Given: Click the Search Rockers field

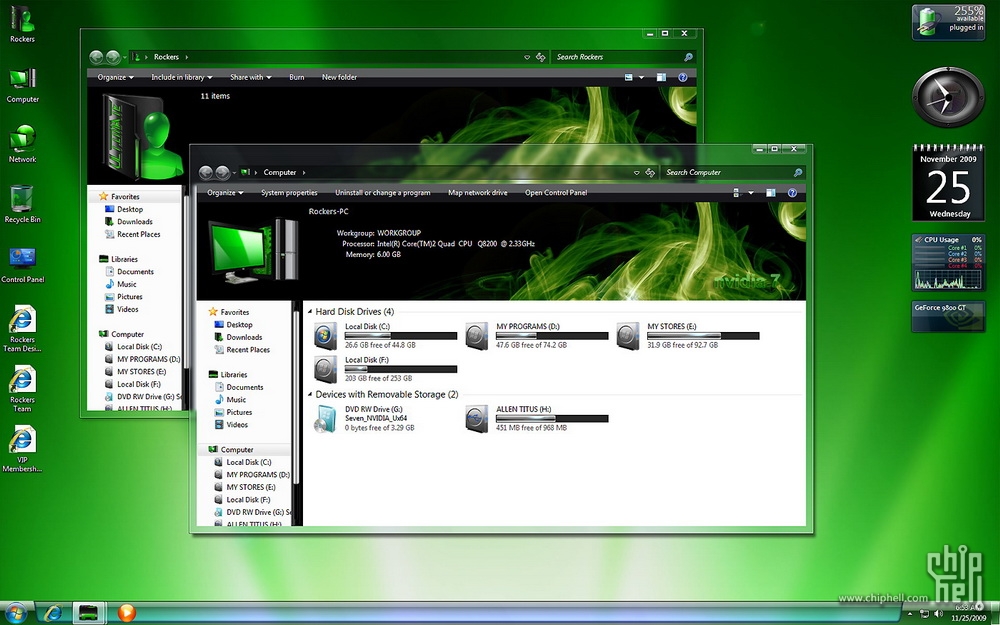Looking at the screenshot, I should [x=623, y=57].
